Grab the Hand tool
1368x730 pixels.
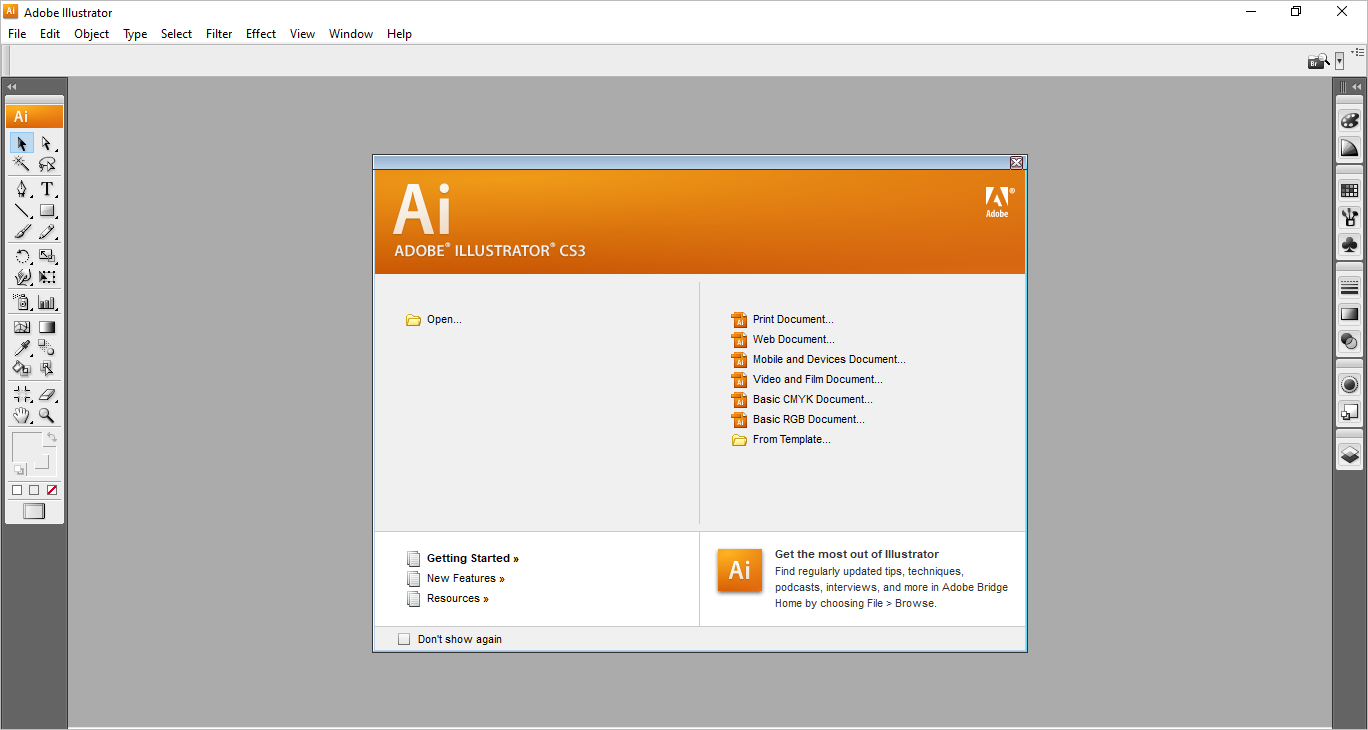21,415
